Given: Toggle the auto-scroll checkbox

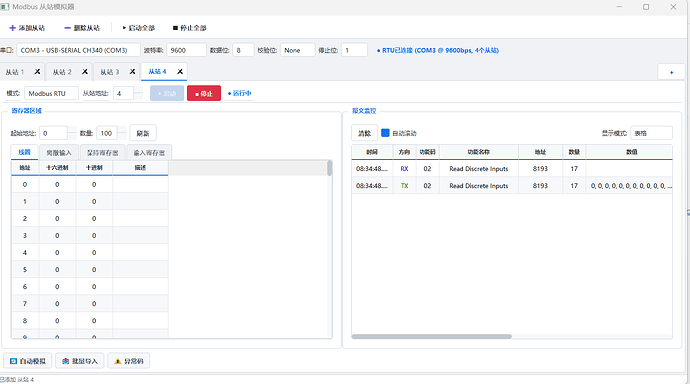Looking at the screenshot, I should [x=385, y=133].
